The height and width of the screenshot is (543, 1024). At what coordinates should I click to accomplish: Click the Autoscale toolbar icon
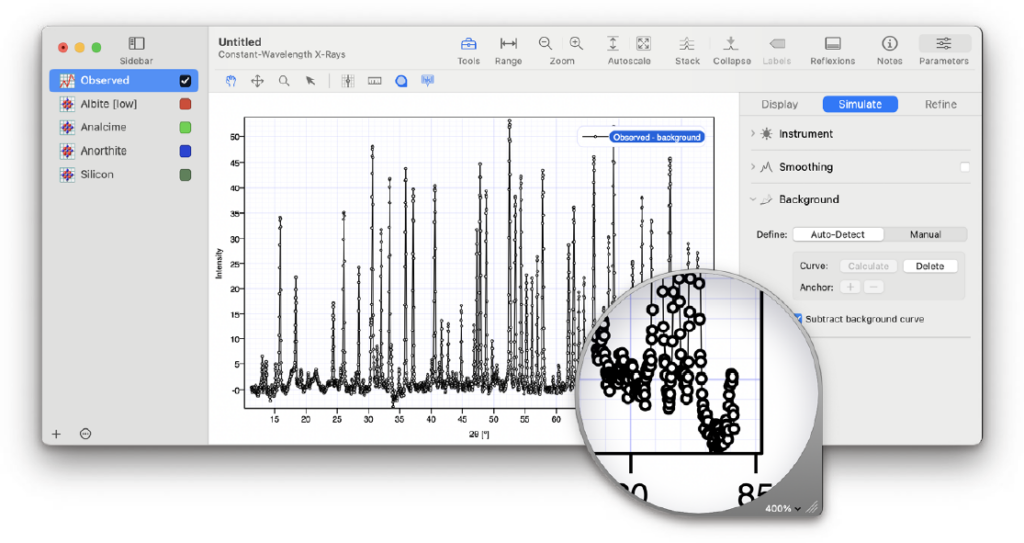coord(613,44)
